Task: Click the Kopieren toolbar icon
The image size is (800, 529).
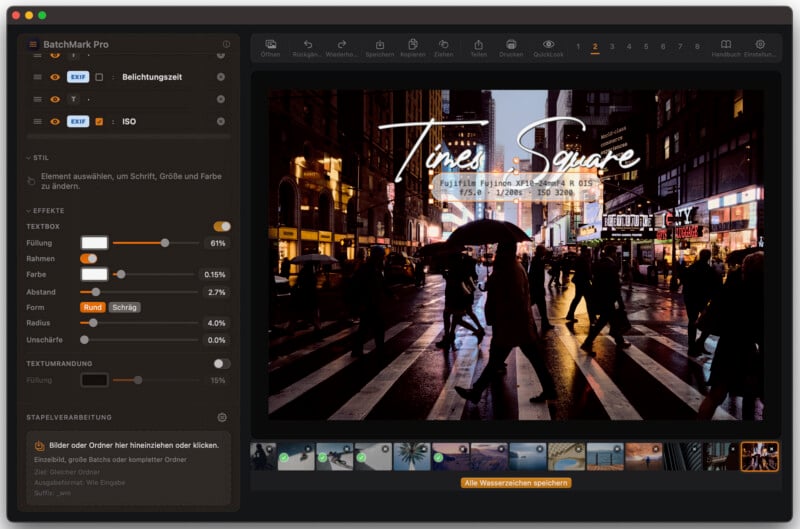Action: click(x=413, y=45)
